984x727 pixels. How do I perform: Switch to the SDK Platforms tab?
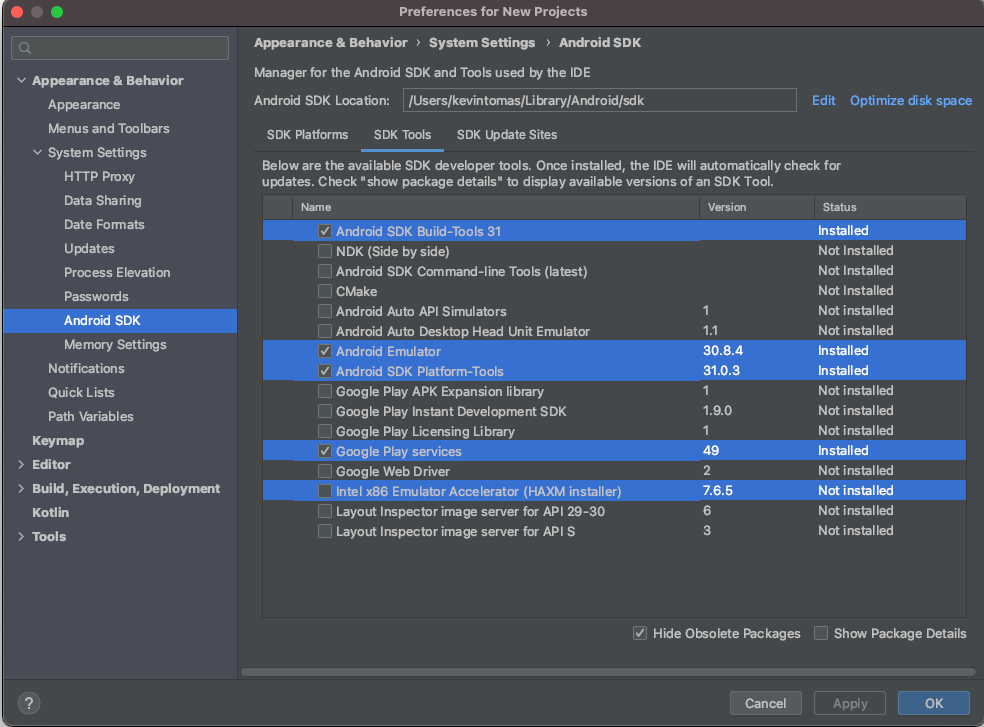[308, 135]
